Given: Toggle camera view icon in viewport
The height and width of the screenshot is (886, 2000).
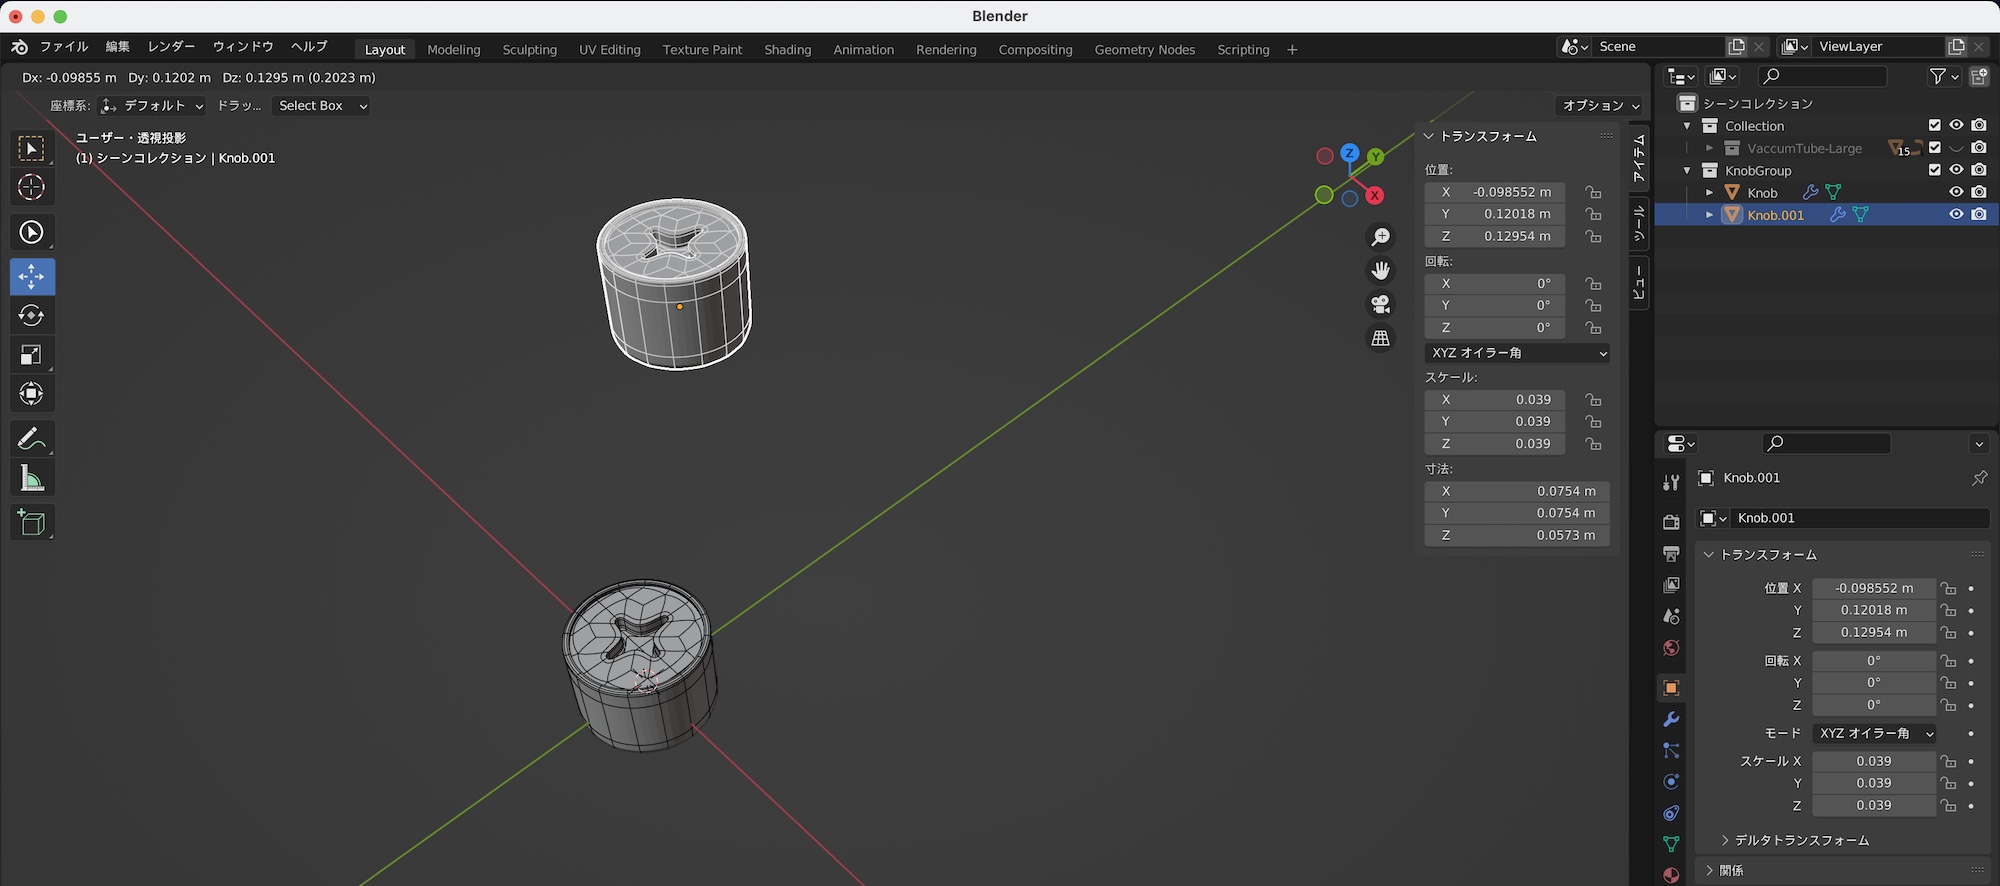Looking at the screenshot, I should 1381,304.
